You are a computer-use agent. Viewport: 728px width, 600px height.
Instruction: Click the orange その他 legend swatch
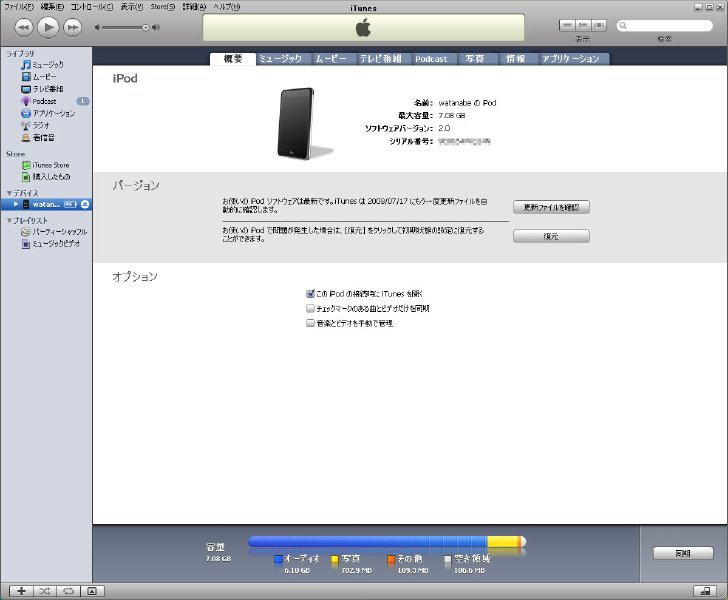pyautogui.click(x=391, y=559)
